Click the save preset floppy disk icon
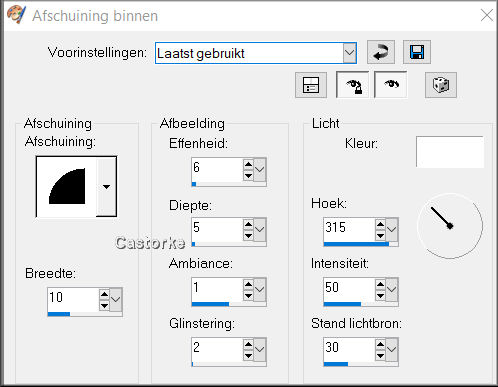 (x=417, y=52)
